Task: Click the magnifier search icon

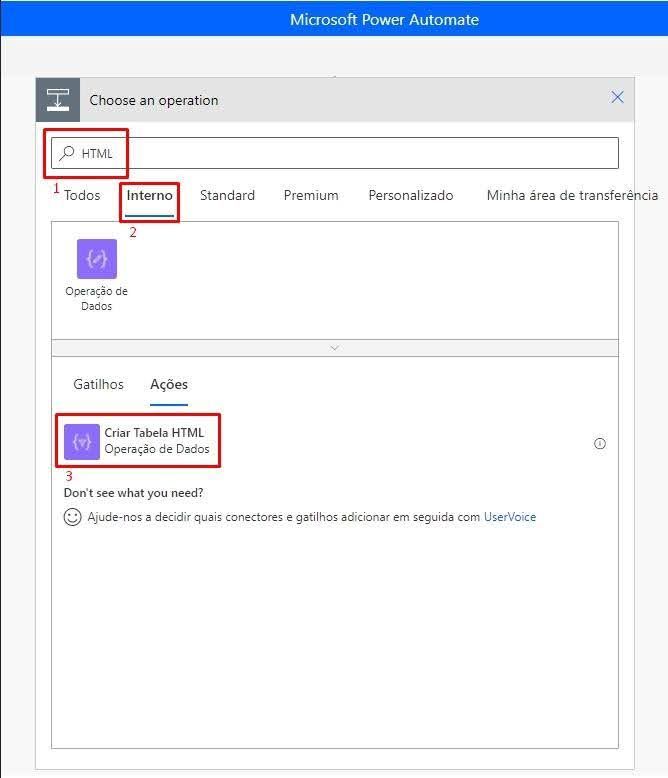Action: coord(67,153)
